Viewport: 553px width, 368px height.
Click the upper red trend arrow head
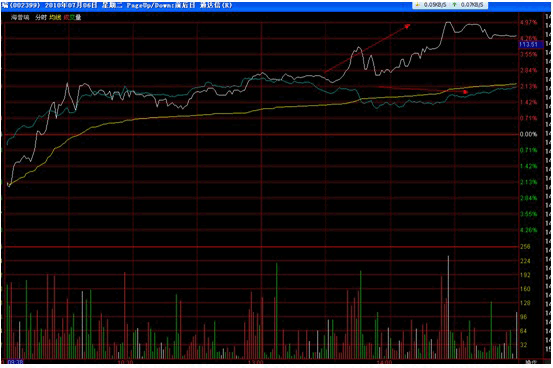(x=407, y=26)
